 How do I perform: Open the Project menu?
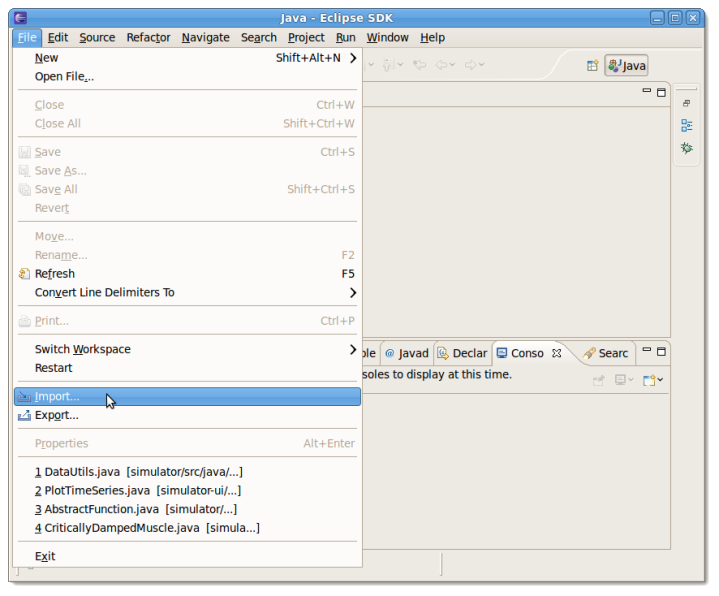tap(306, 38)
